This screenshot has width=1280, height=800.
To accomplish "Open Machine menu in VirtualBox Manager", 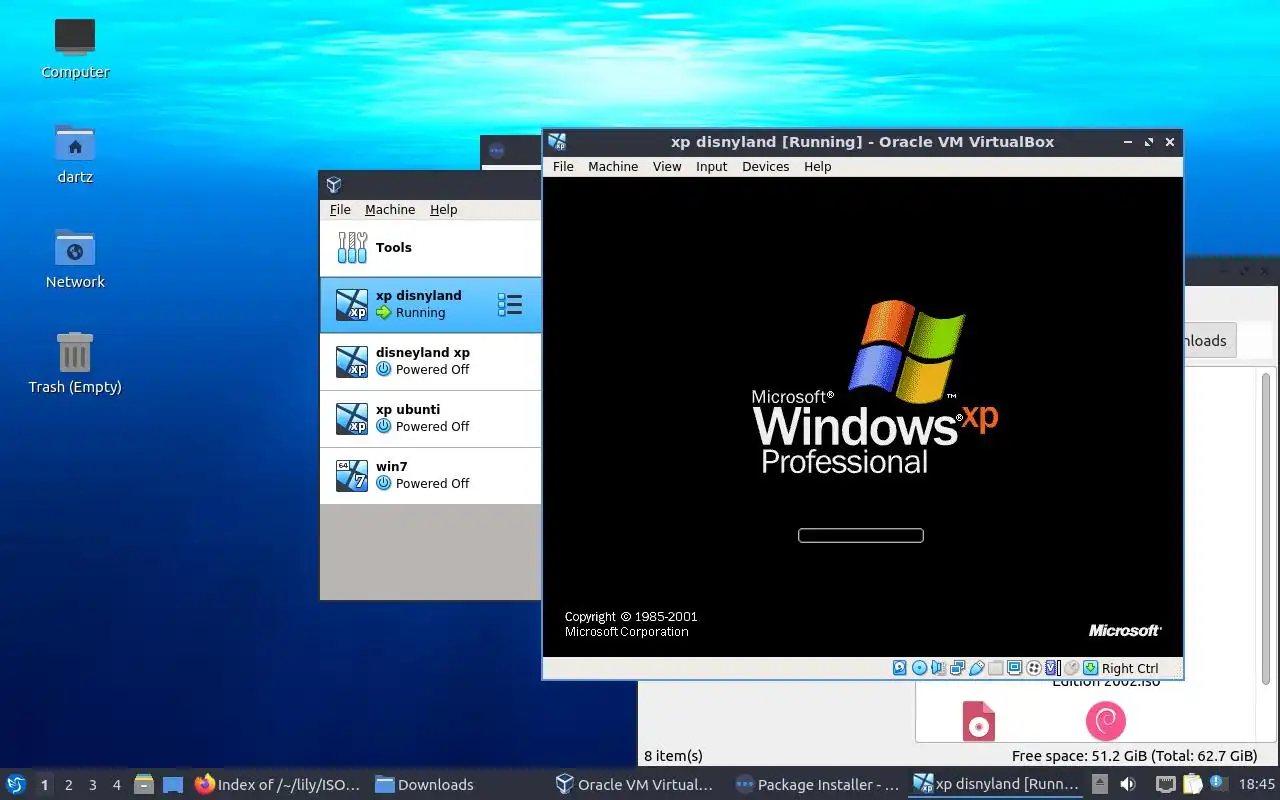I will [x=390, y=209].
